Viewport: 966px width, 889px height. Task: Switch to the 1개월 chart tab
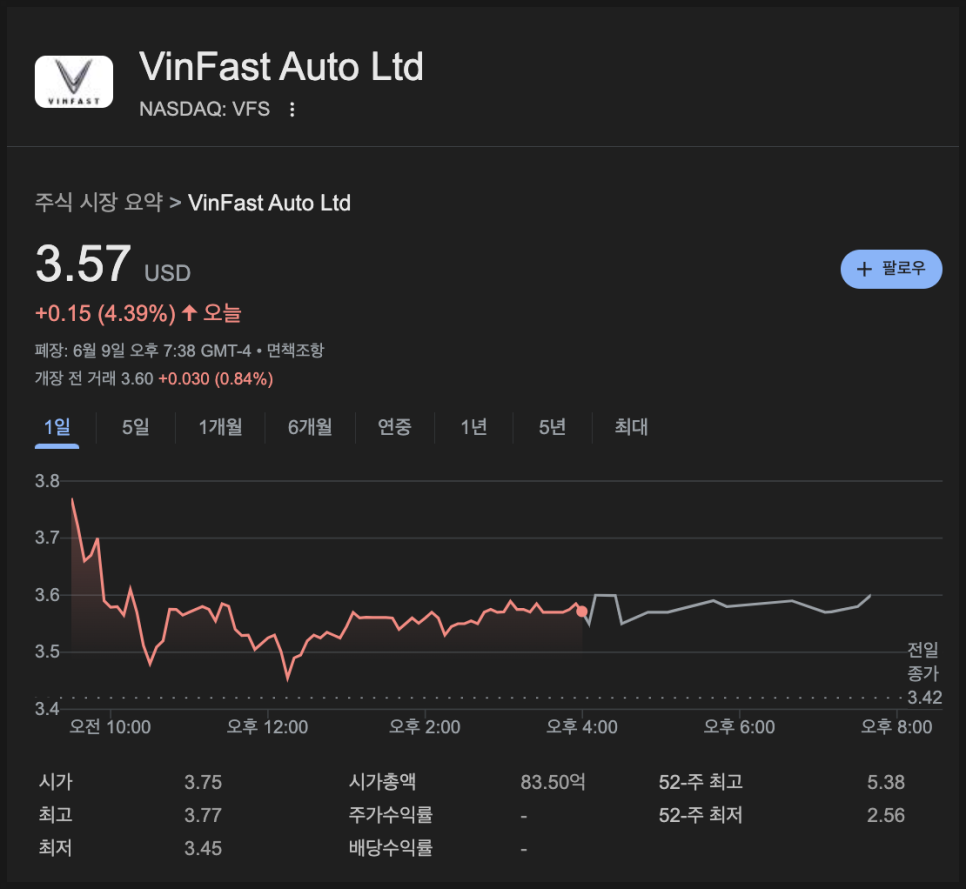[x=220, y=427]
